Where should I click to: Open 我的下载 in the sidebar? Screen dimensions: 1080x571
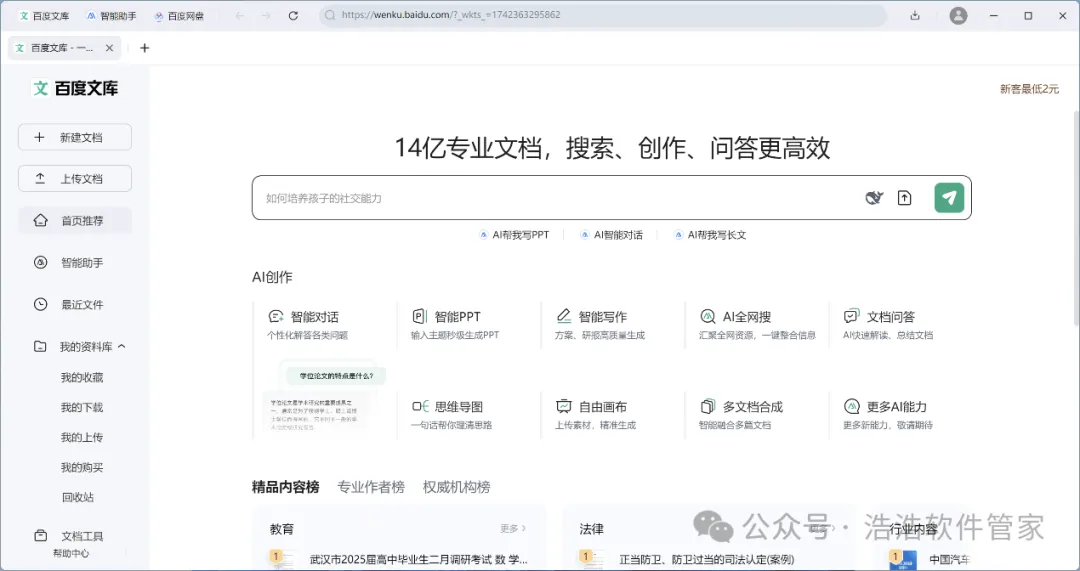(81, 407)
